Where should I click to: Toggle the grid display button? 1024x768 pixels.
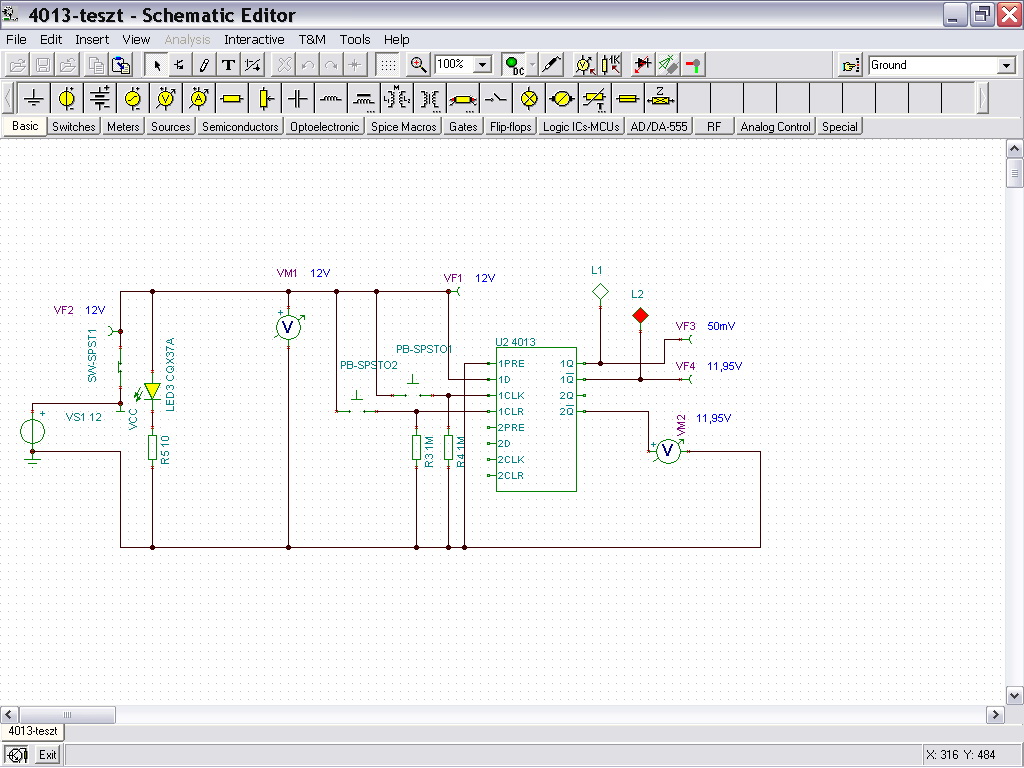click(387, 65)
